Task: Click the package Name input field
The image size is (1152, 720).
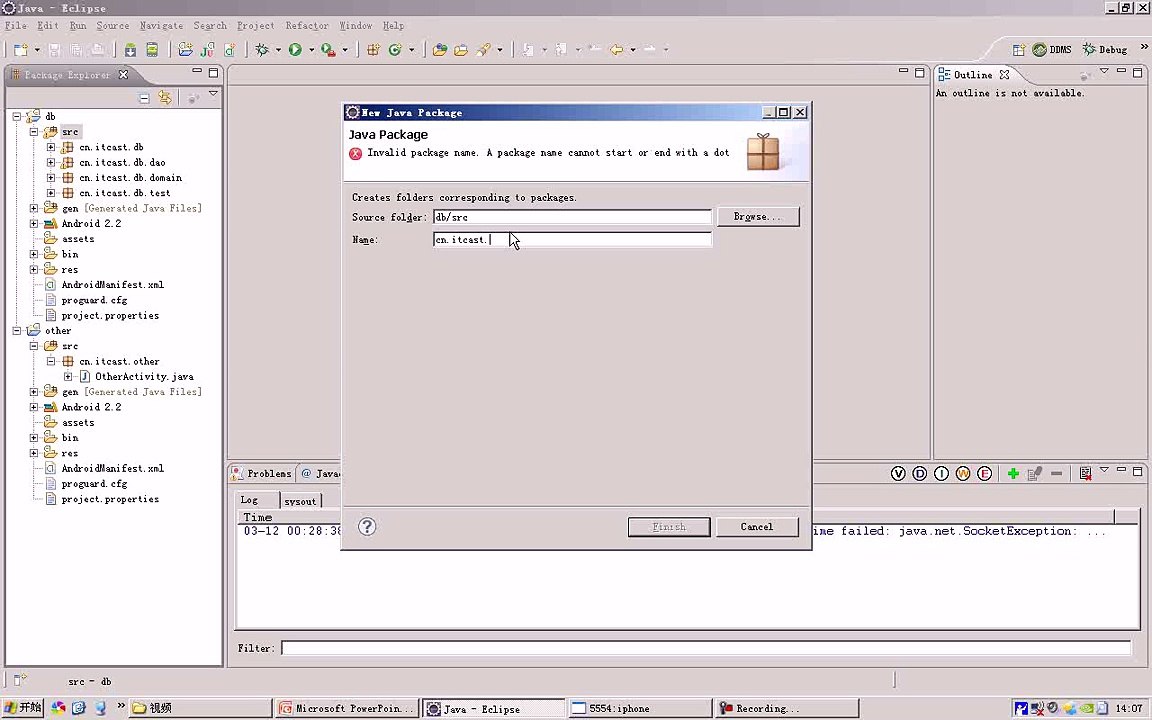Action: (x=572, y=240)
